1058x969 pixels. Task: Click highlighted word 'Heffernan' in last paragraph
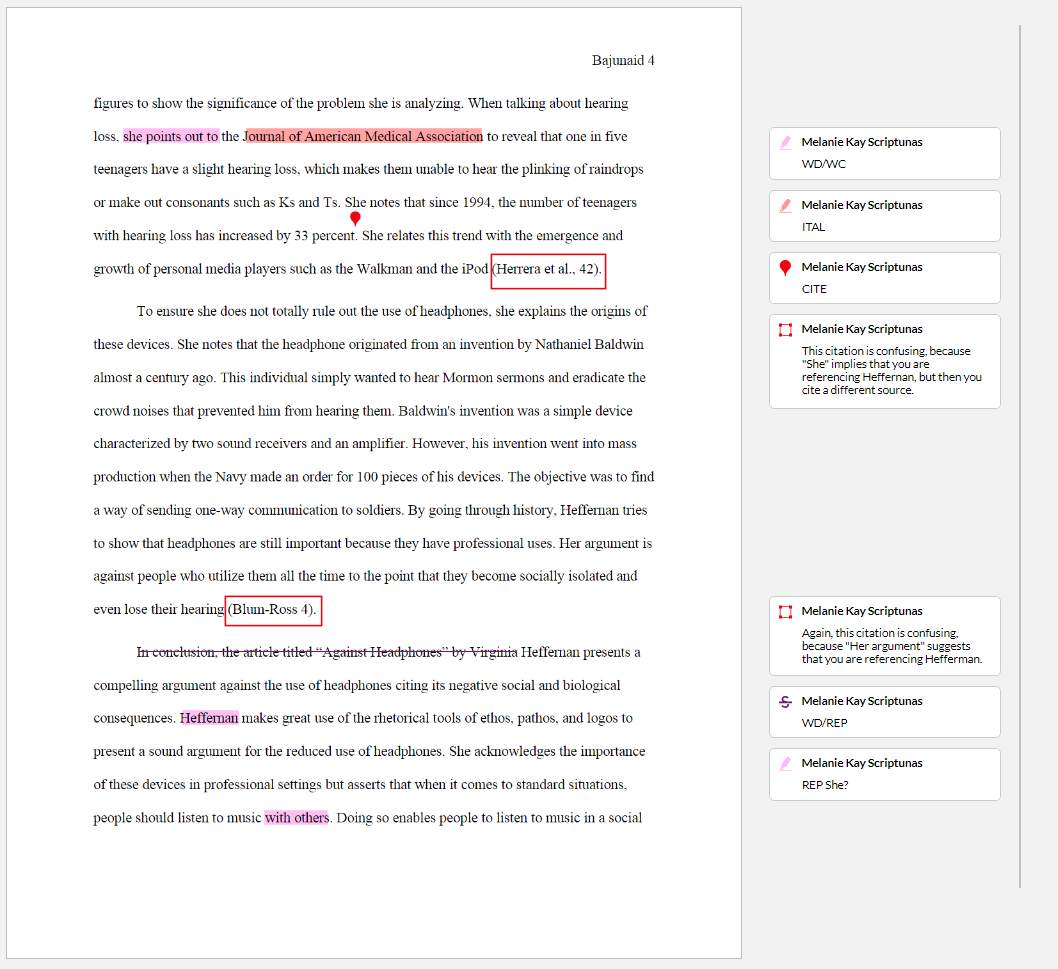click(209, 718)
